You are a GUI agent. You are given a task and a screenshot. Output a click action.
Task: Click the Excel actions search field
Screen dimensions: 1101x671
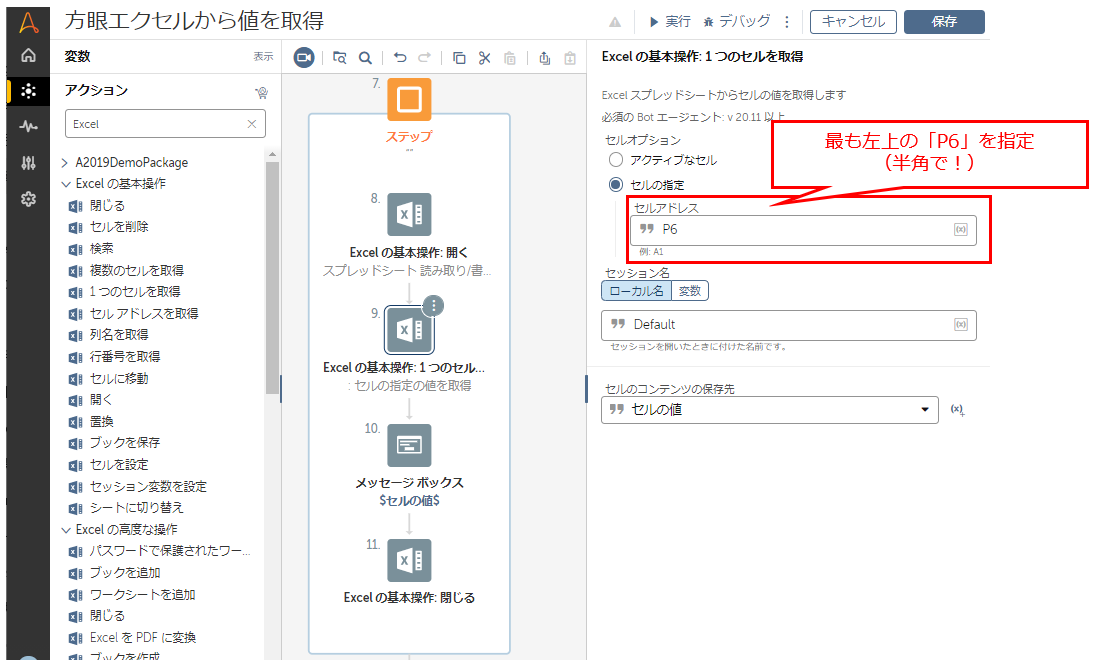(165, 124)
